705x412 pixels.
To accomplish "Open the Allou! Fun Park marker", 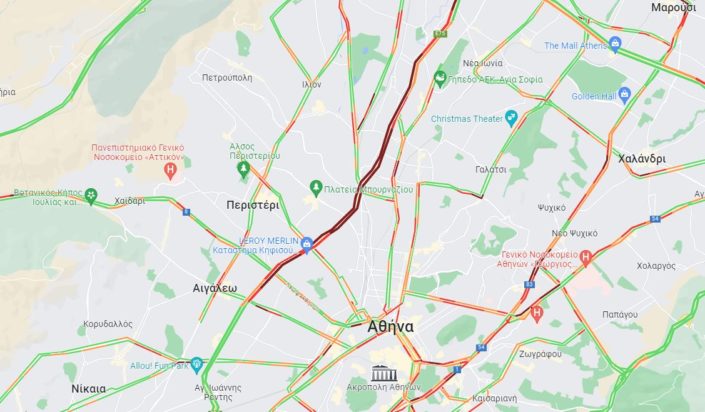I will tap(196, 364).
